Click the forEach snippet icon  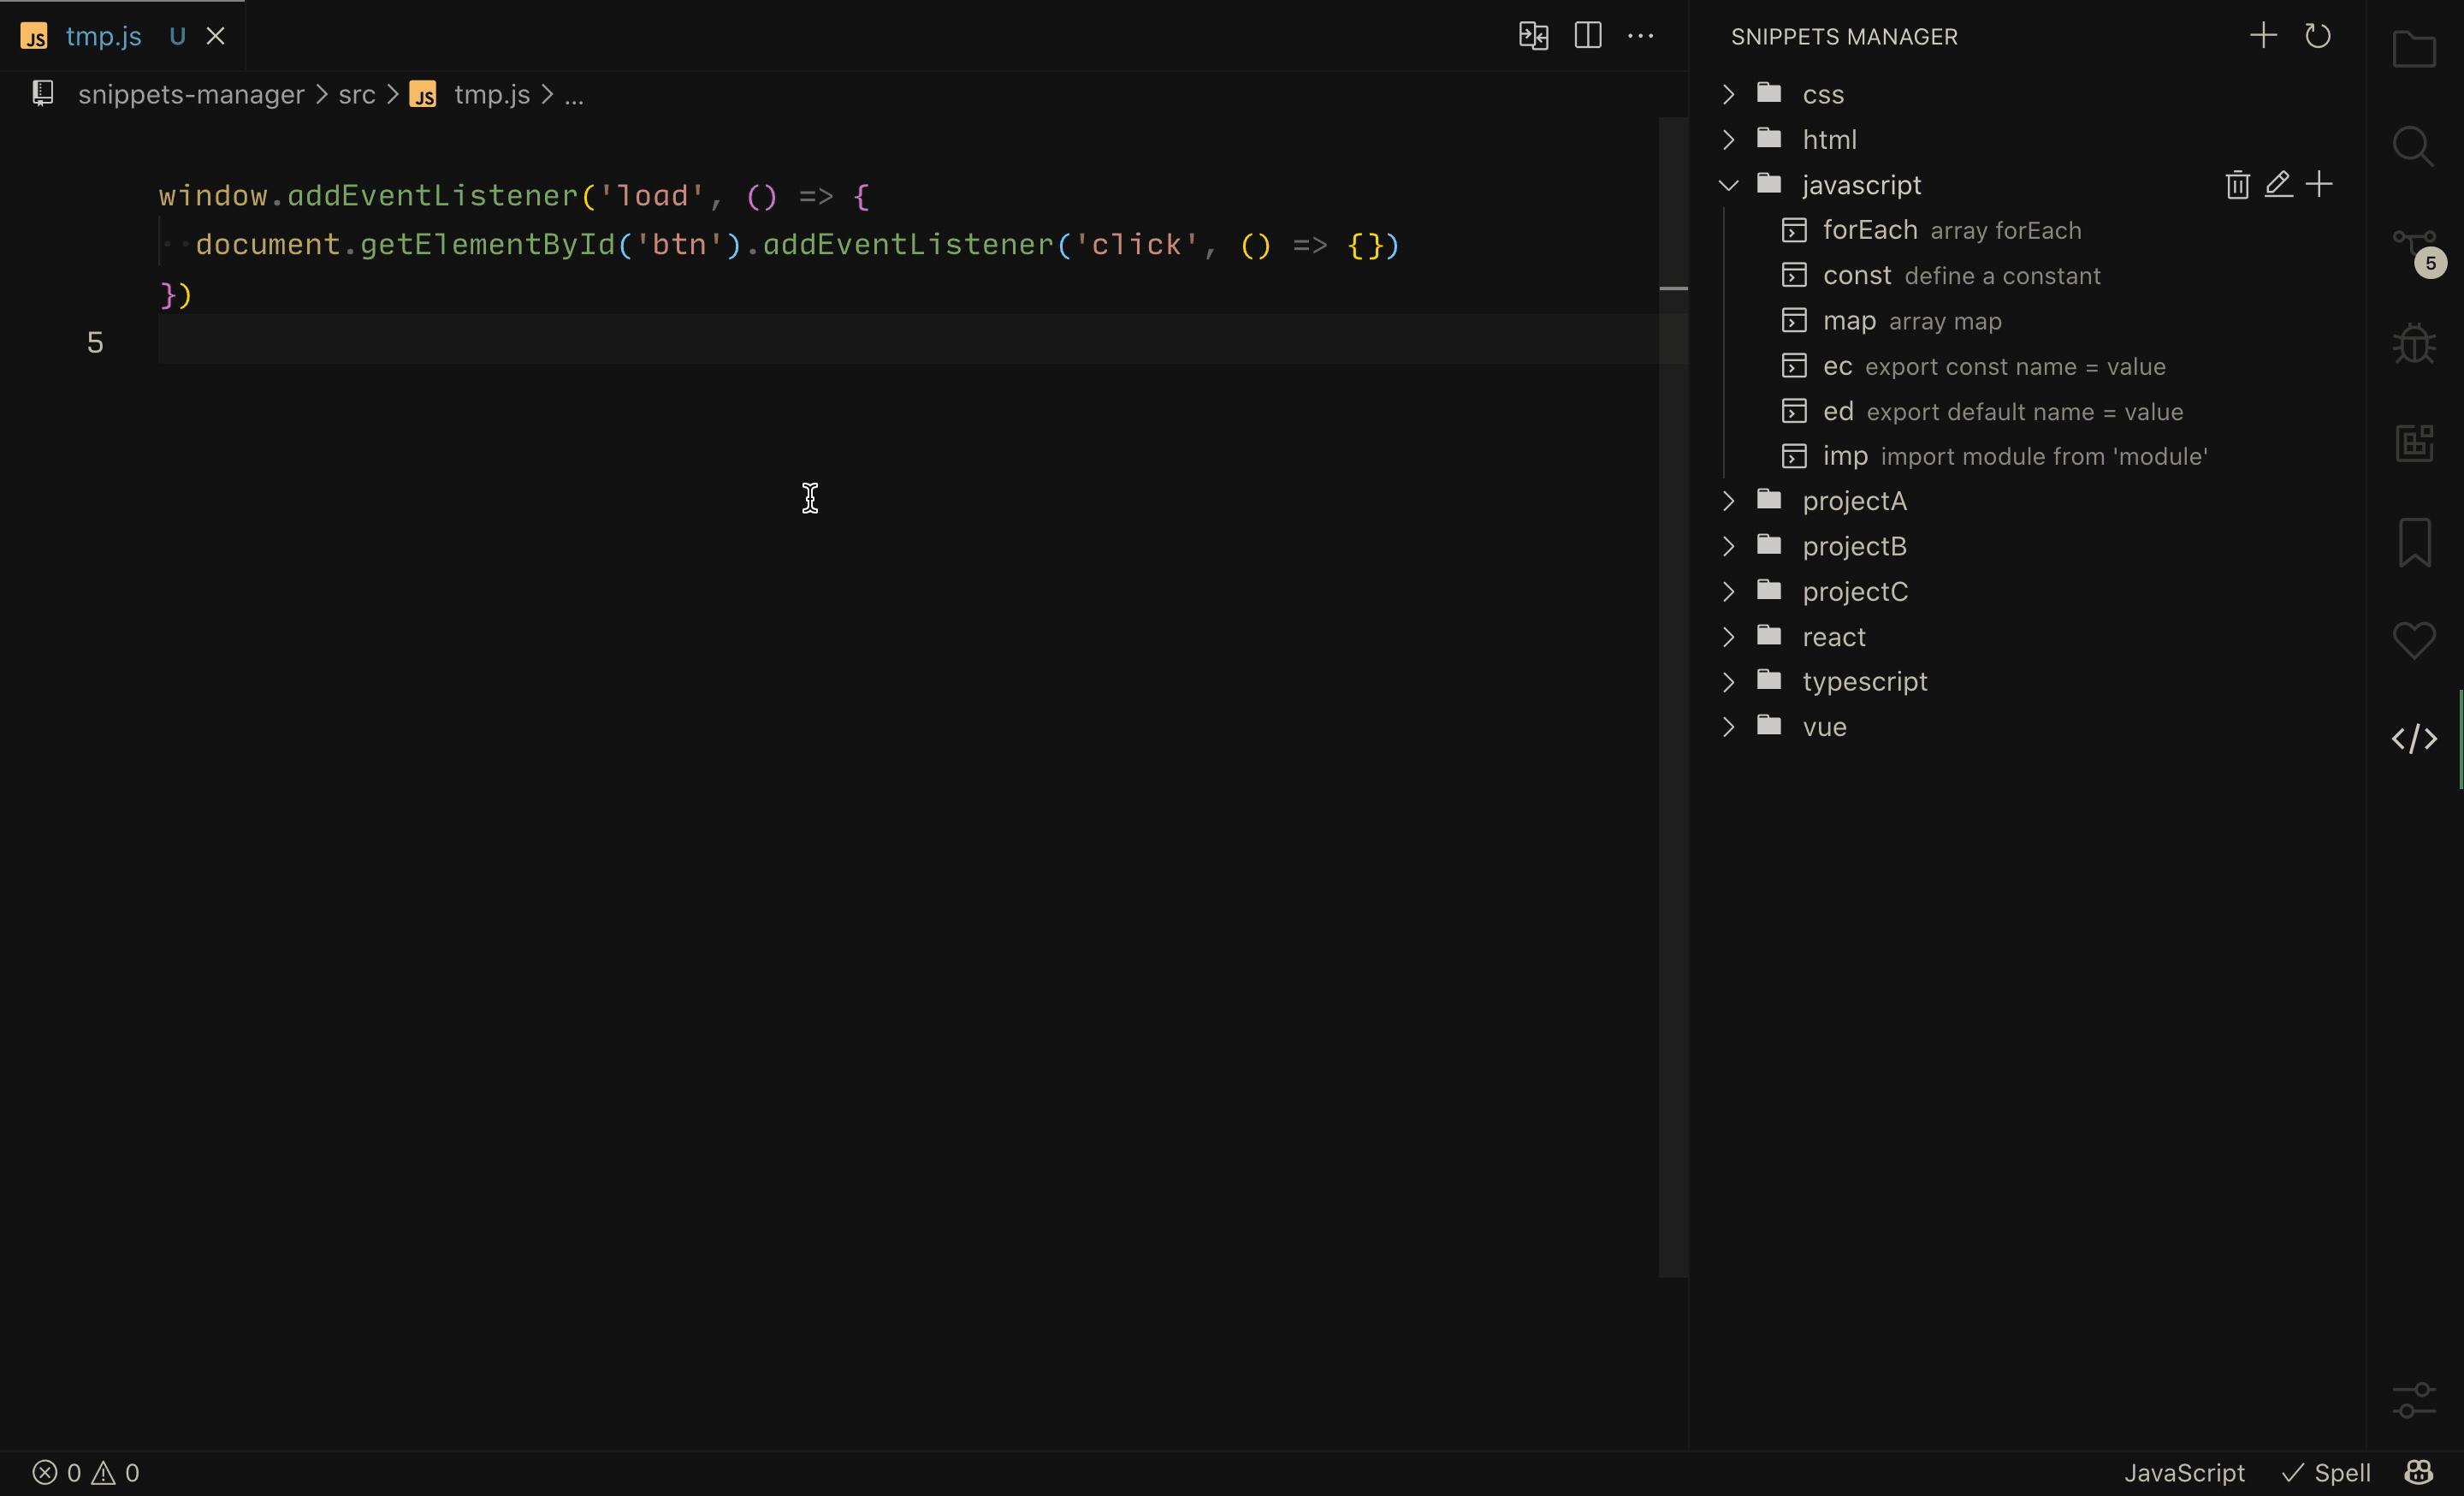[1794, 230]
